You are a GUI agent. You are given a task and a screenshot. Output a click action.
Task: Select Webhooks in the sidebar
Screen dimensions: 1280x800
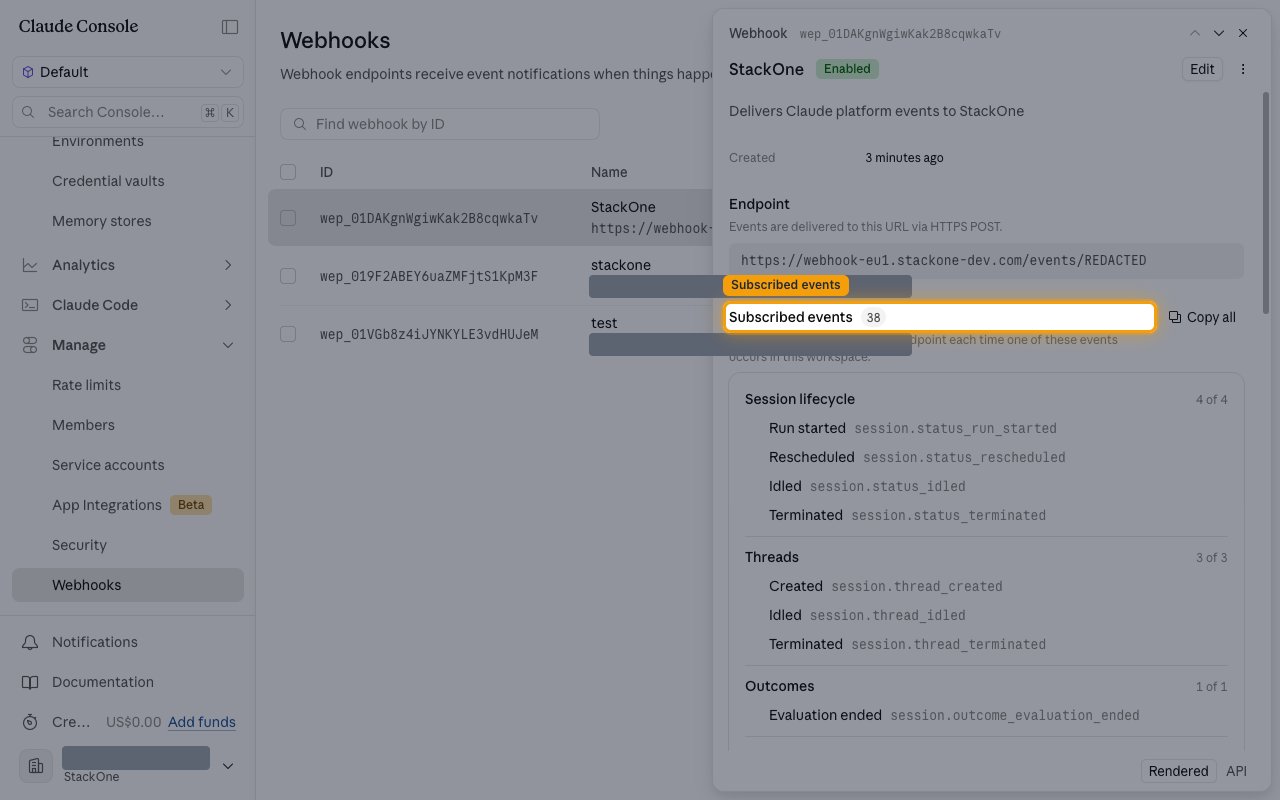[128, 585]
